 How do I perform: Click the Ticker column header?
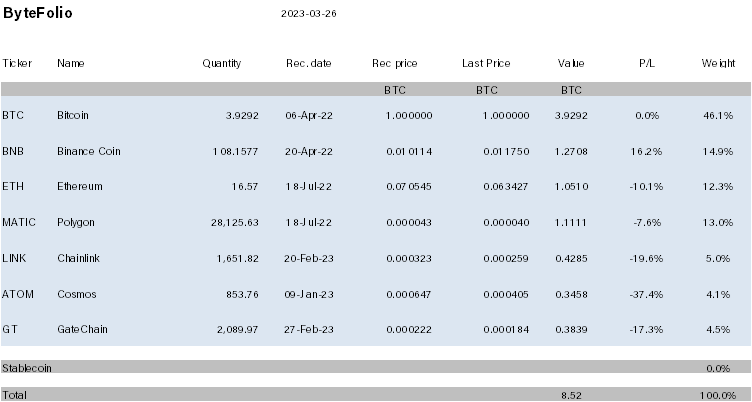coord(17,63)
